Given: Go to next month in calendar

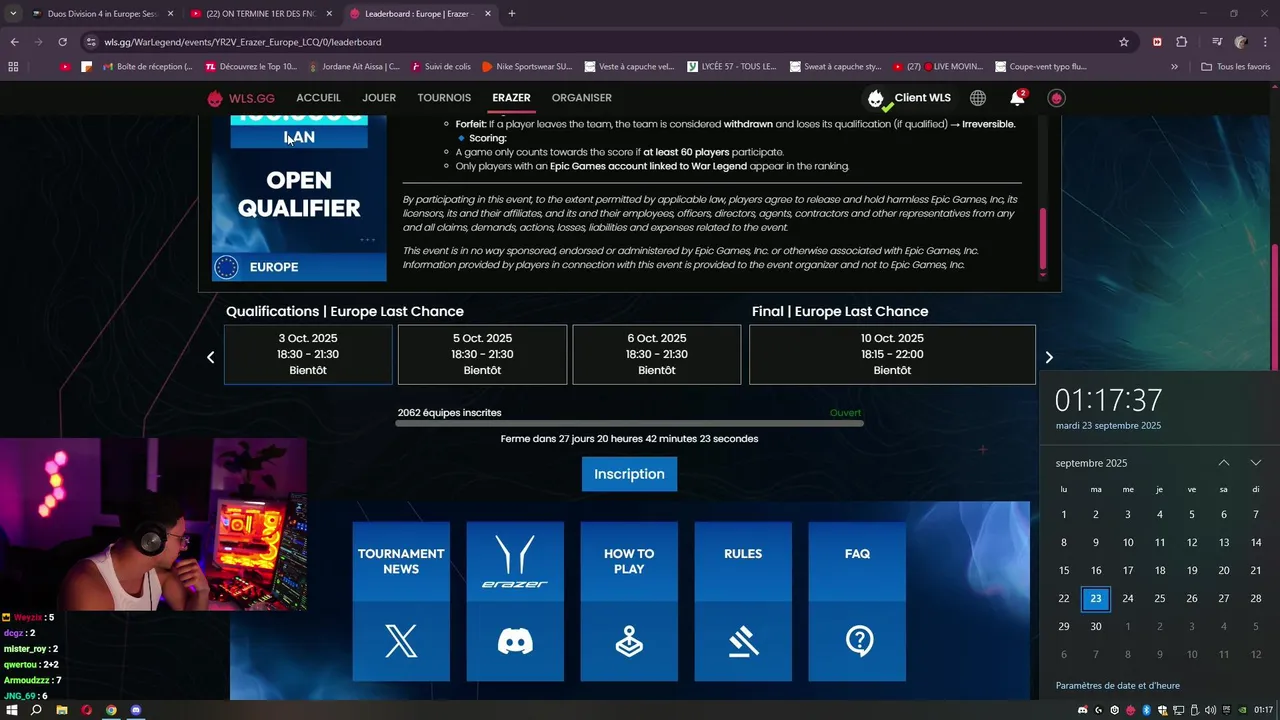Looking at the screenshot, I should pos(1256,463).
